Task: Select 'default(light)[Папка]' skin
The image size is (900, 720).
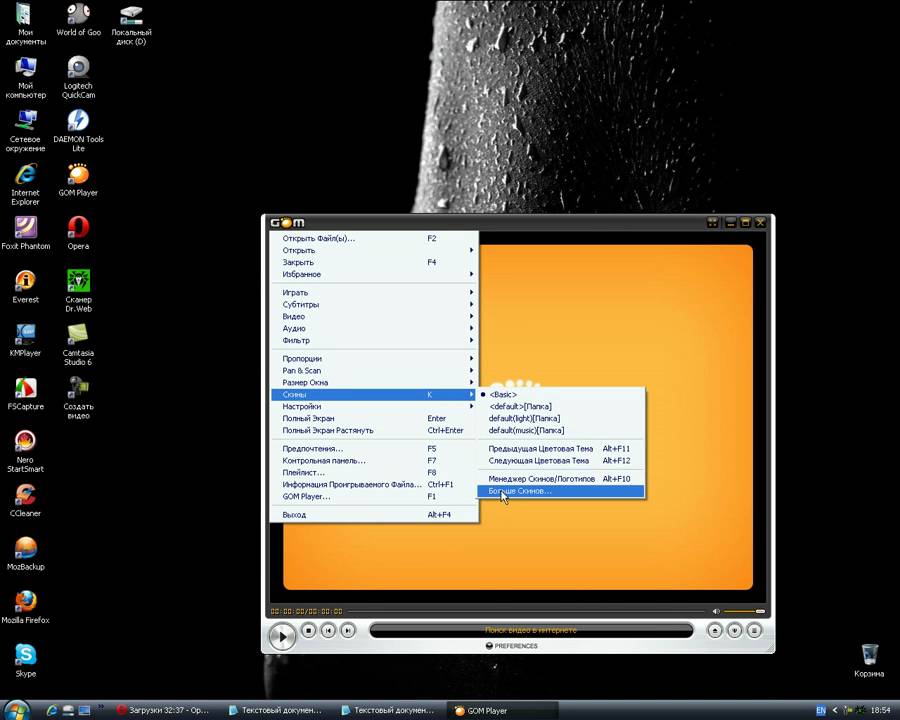Action: (561, 419)
